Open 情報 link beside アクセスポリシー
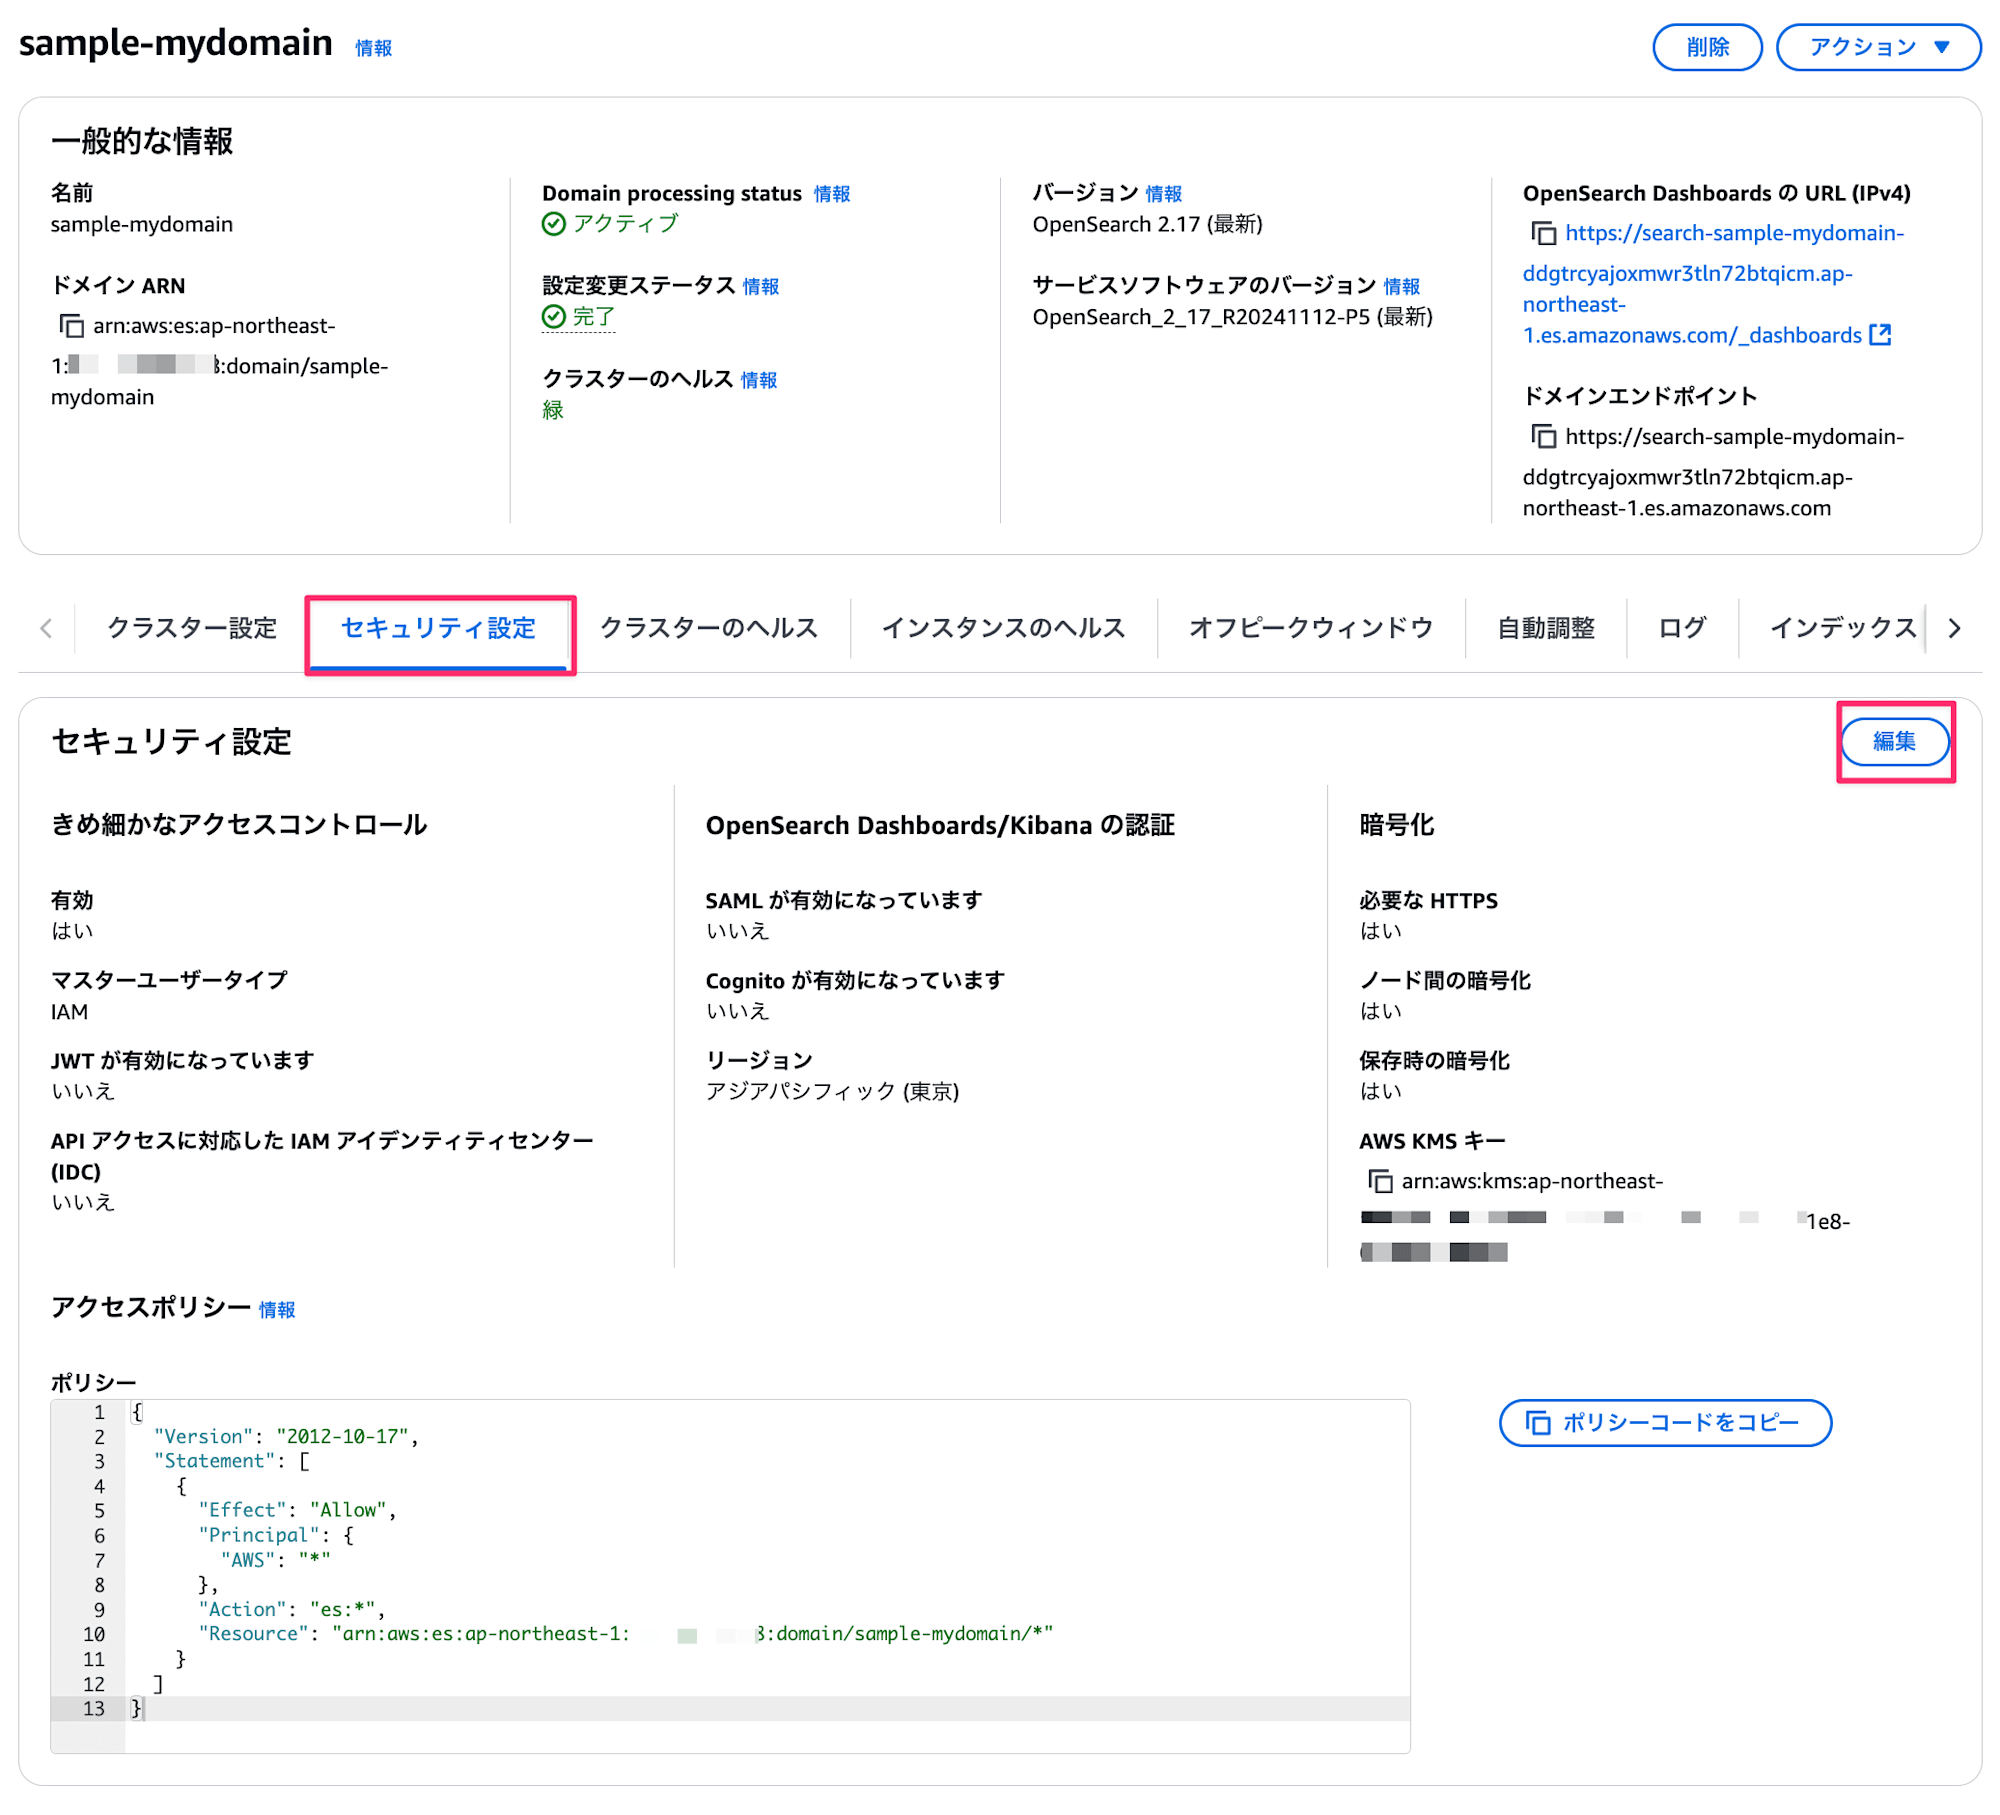The image size is (2000, 1815). point(277,1310)
